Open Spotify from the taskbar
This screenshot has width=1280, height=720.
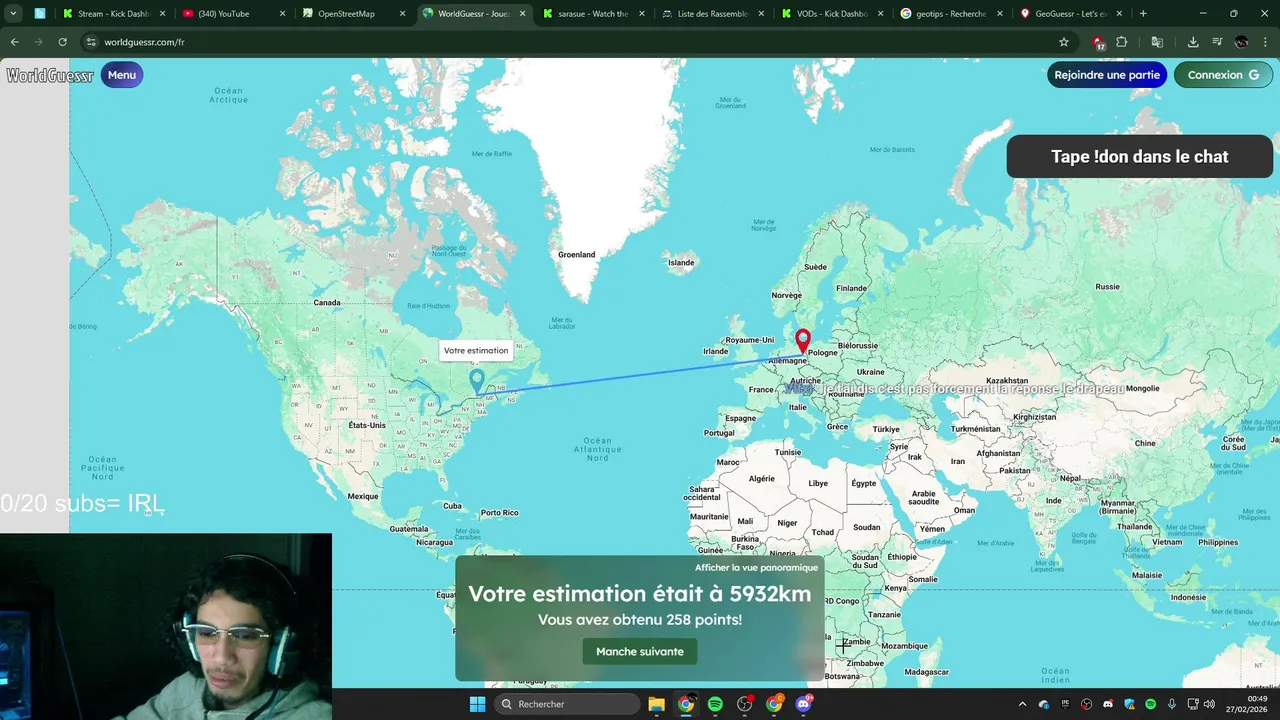click(715, 704)
